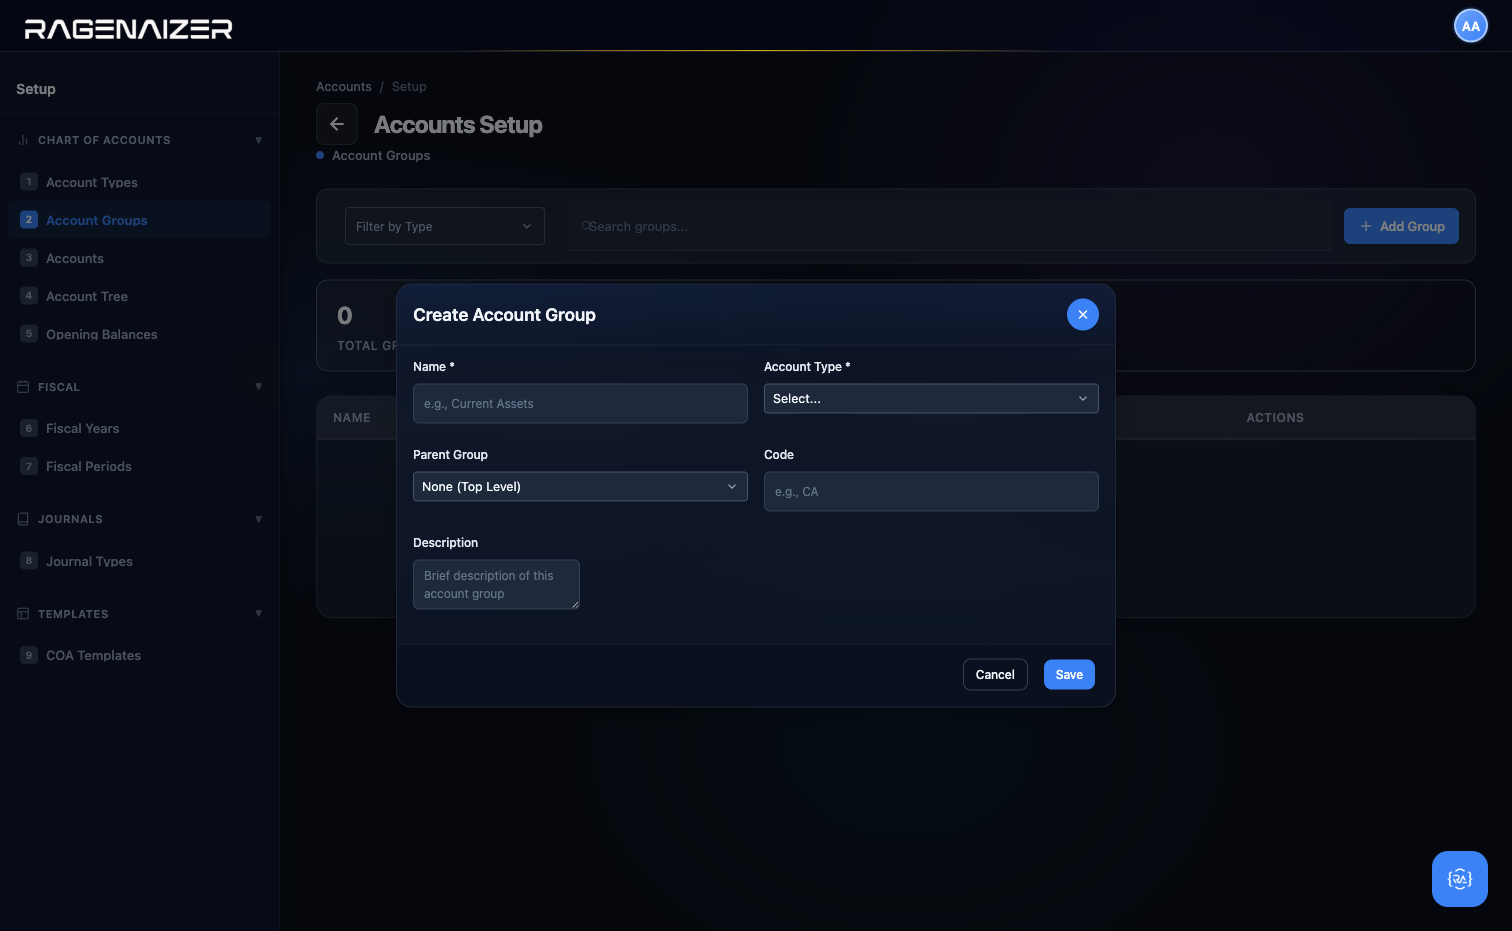Click the step 5 badge for Opening Balances
Screen dimensions: 1512x931
[29, 334]
